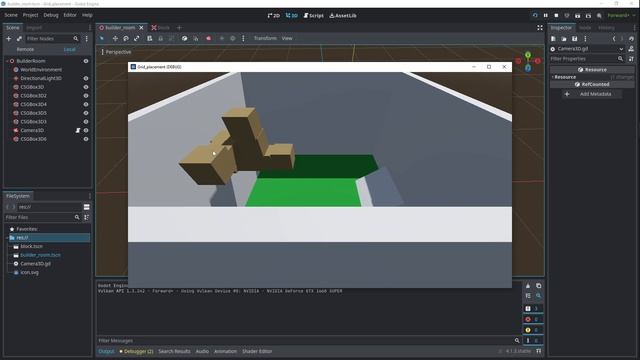Open the Scene menu in the menu bar

point(11,15)
